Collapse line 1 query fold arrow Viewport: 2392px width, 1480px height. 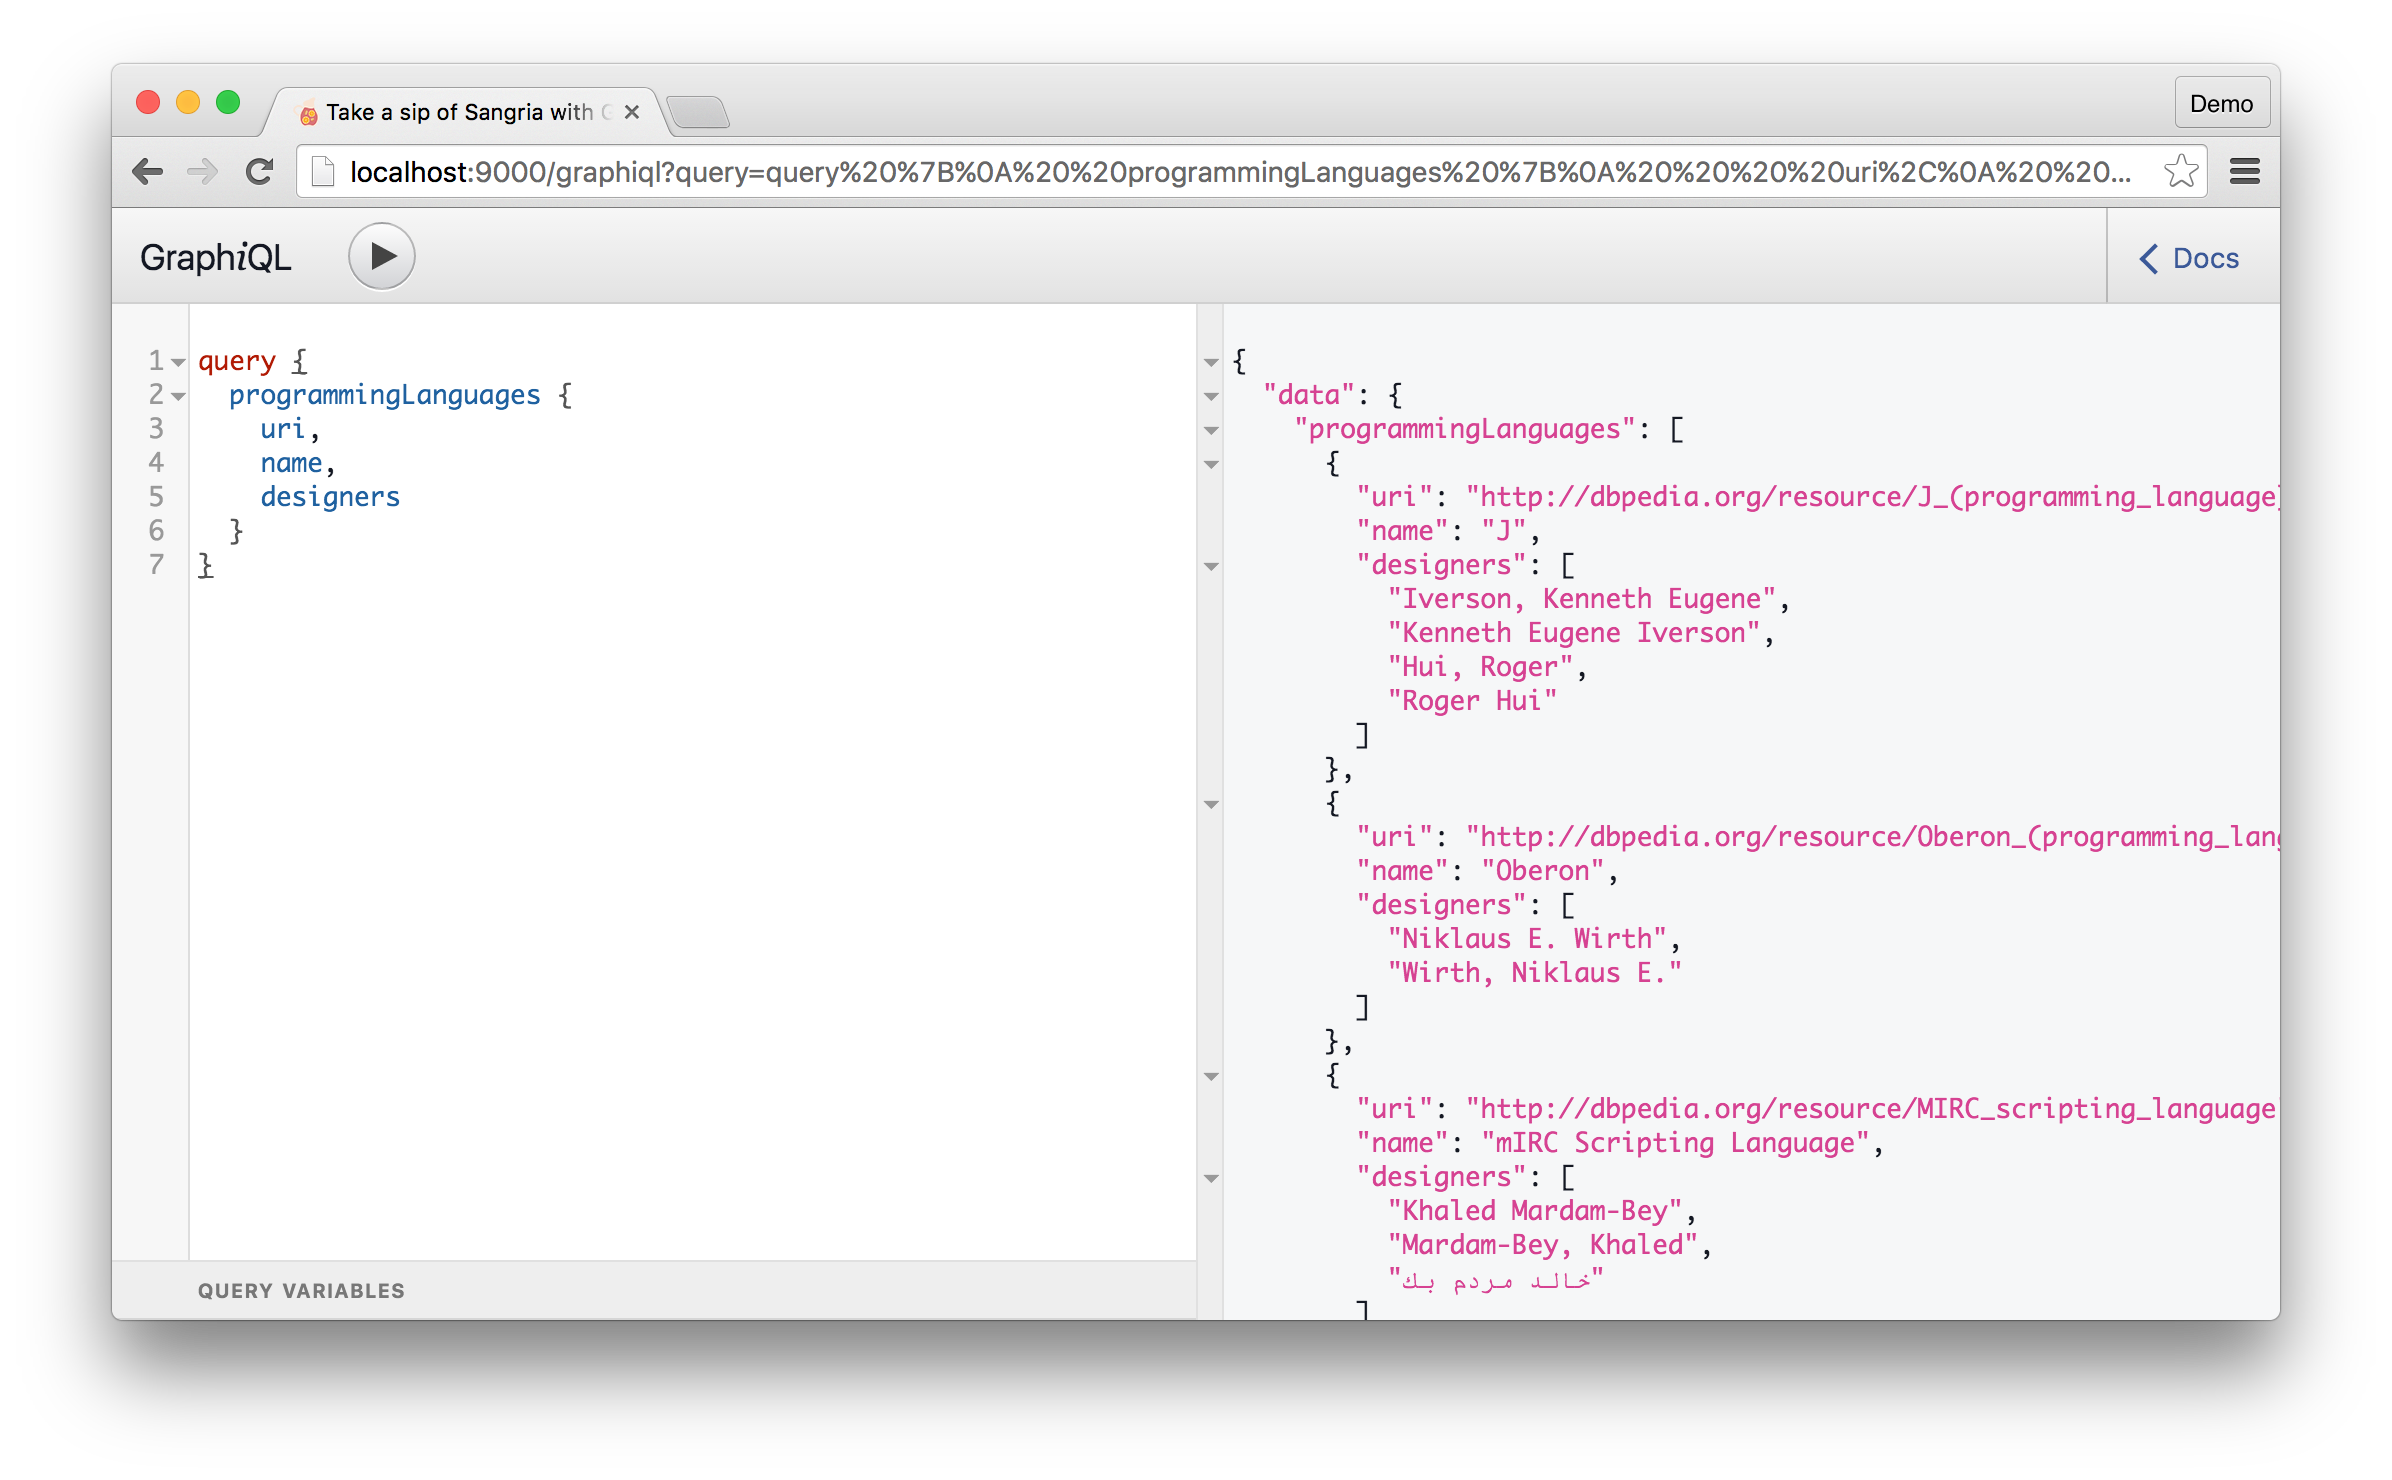[x=179, y=362]
